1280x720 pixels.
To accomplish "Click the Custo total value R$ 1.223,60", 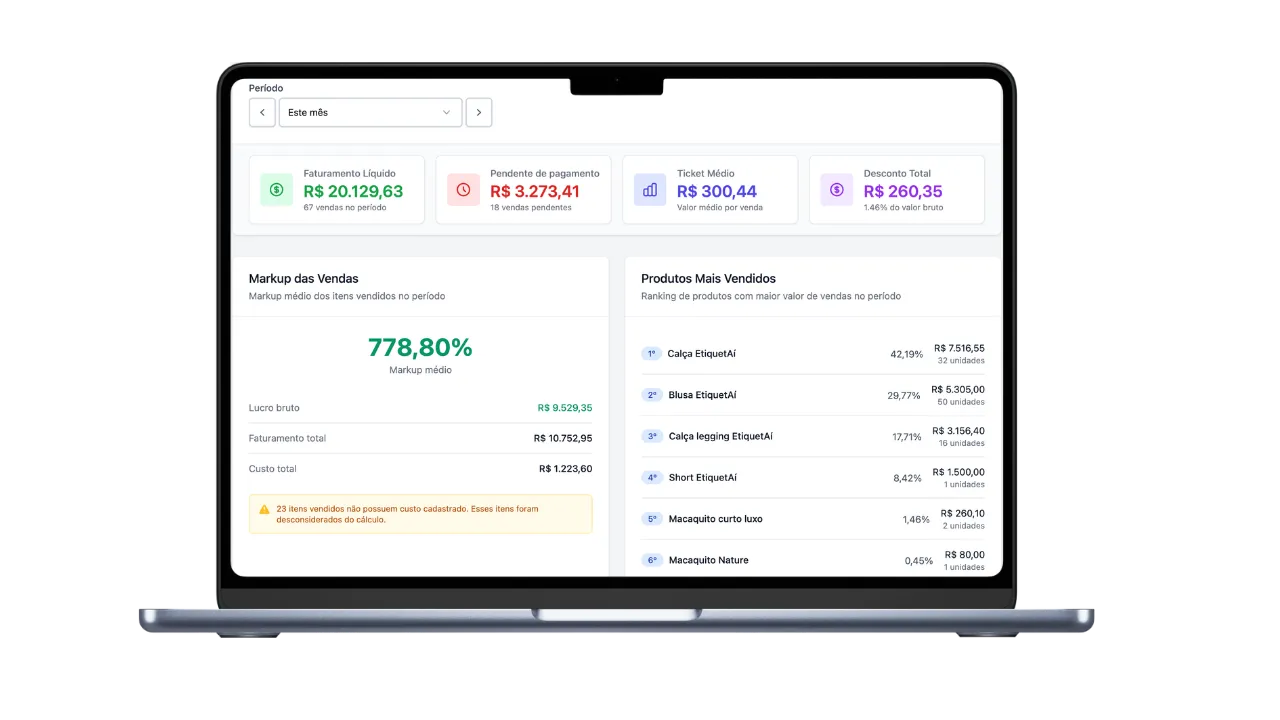I will point(566,469).
